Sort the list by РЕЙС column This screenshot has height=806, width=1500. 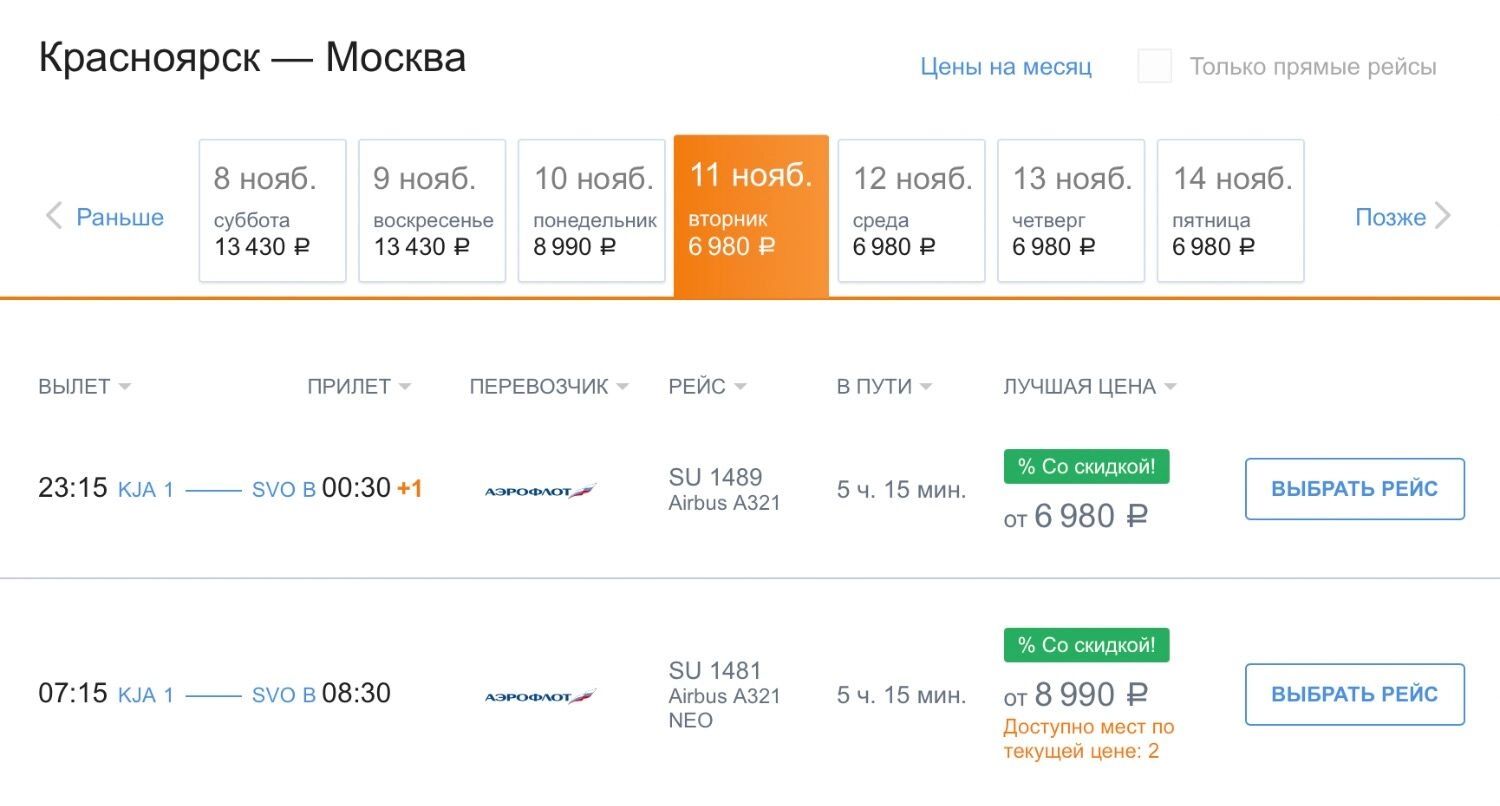click(707, 387)
